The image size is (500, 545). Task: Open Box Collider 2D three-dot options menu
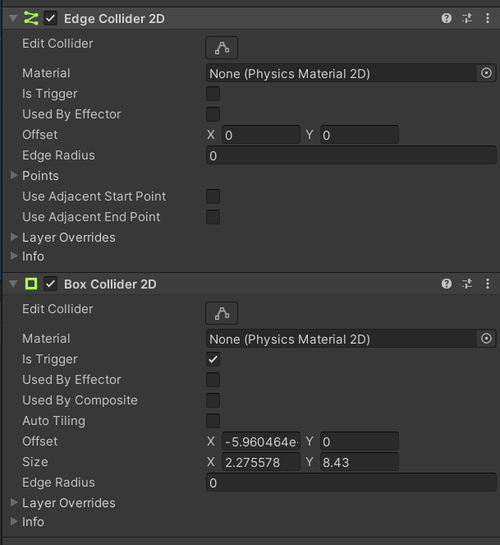point(487,284)
